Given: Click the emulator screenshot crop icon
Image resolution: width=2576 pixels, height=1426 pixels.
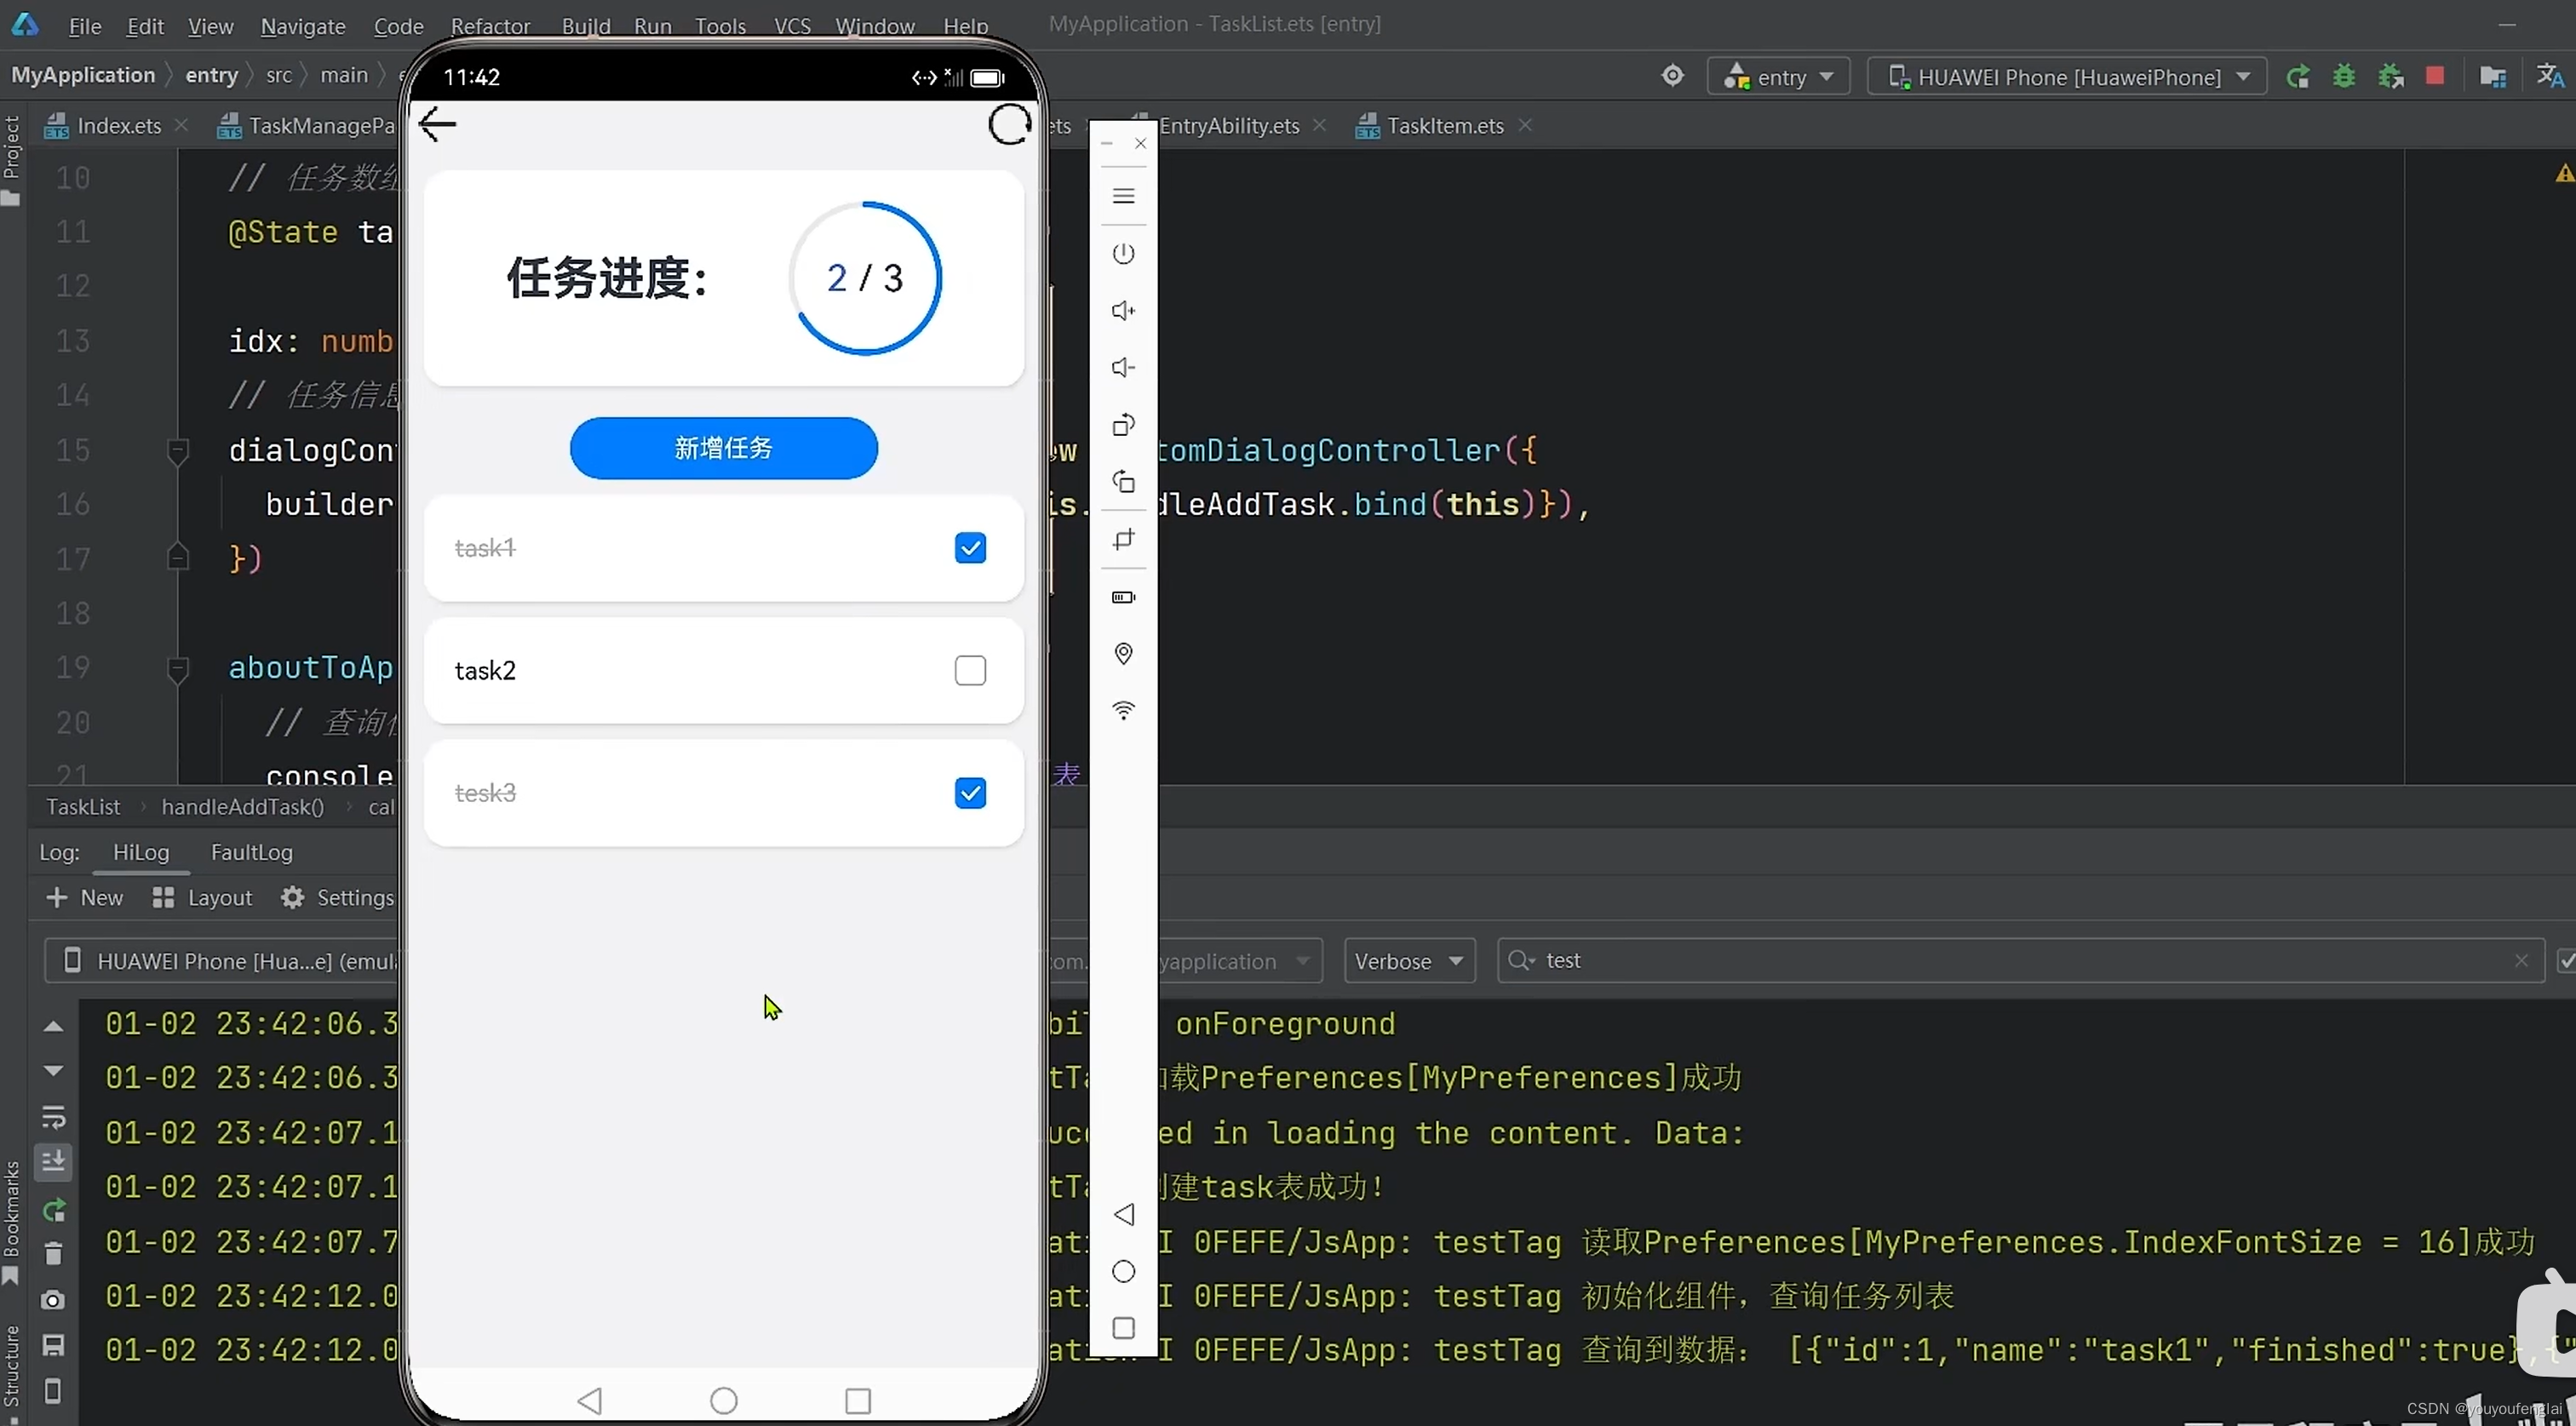Looking at the screenshot, I should pos(1123,540).
